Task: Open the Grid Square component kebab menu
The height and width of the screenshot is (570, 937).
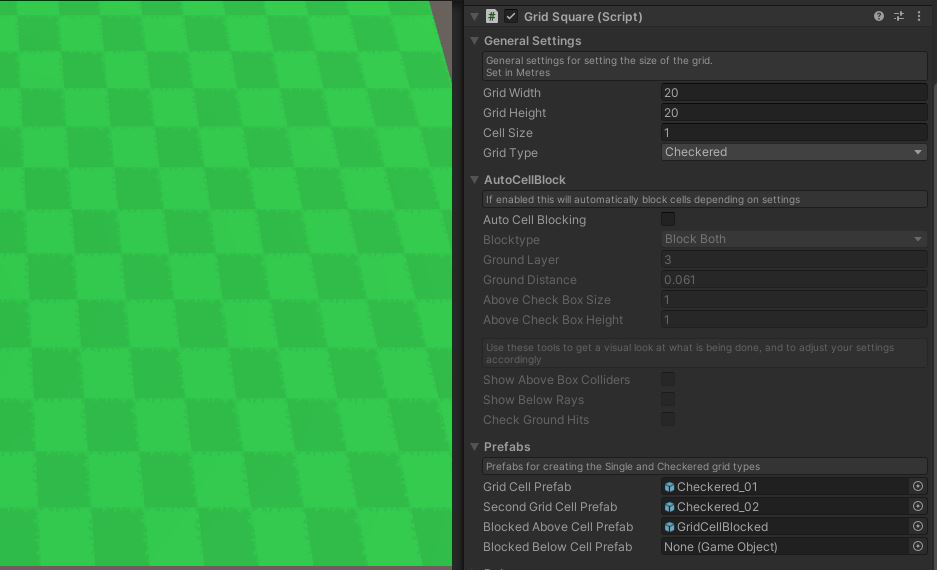Action: tap(919, 16)
